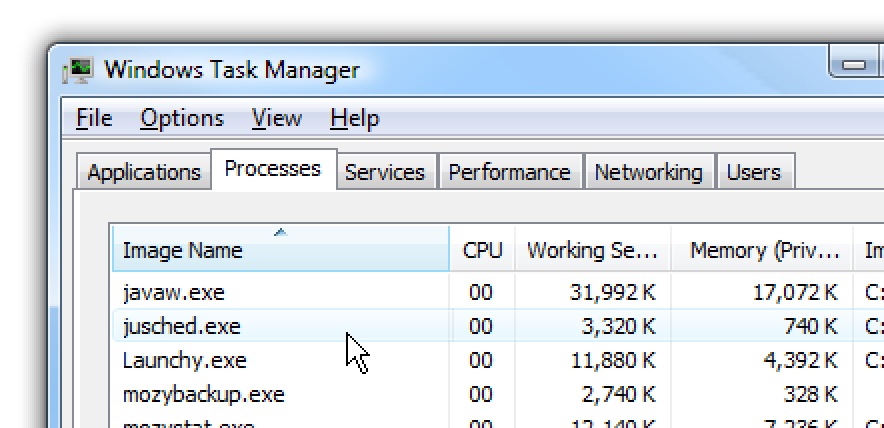Open the View menu
The width and height of the screenshot is (884, 428).
click(277, 119)
